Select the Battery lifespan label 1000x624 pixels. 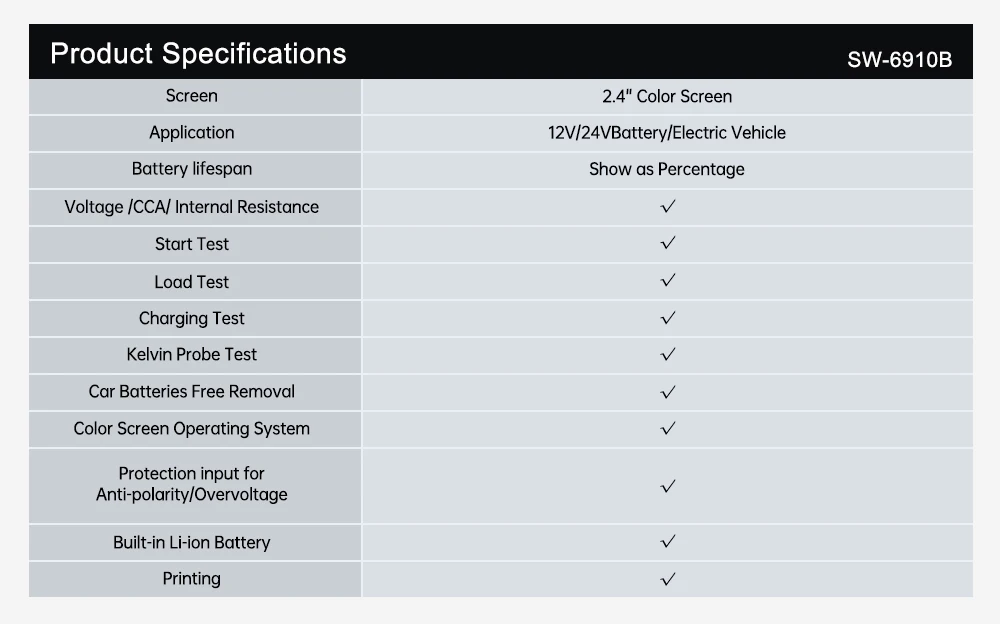(x=191, y=169)
